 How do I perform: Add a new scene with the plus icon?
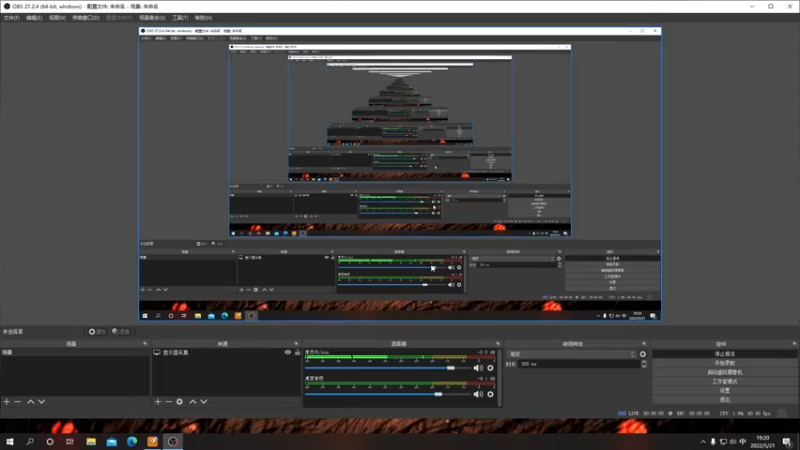[7, 402]
